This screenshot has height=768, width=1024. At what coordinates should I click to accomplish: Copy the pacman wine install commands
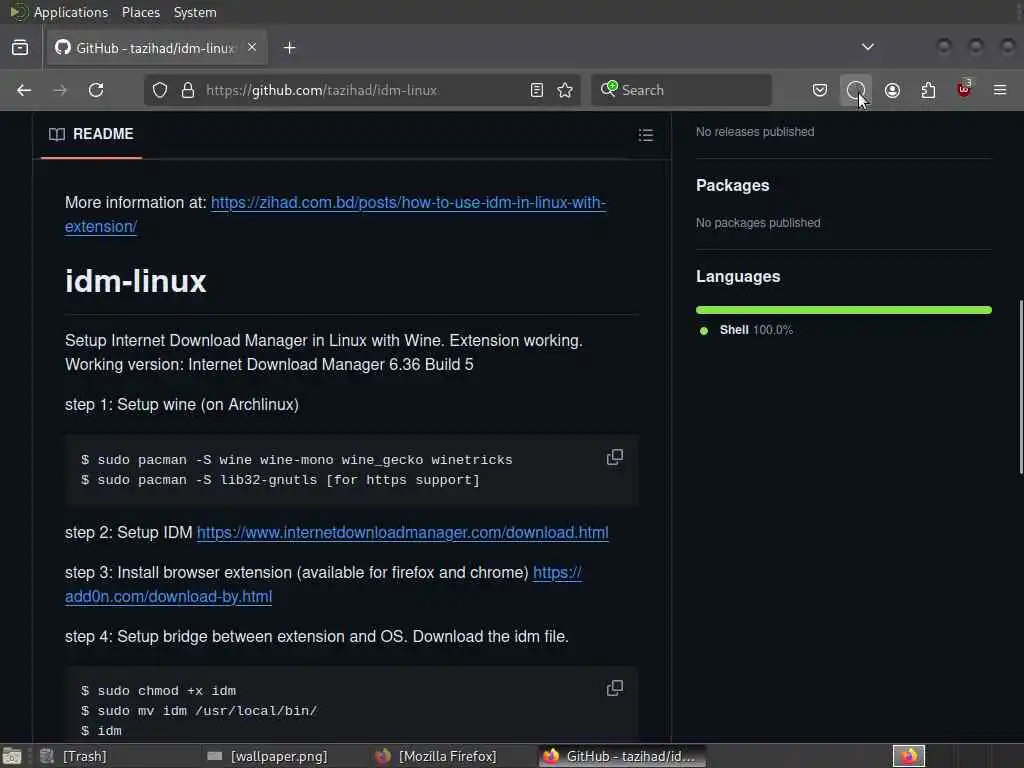[x=615, y=457]
